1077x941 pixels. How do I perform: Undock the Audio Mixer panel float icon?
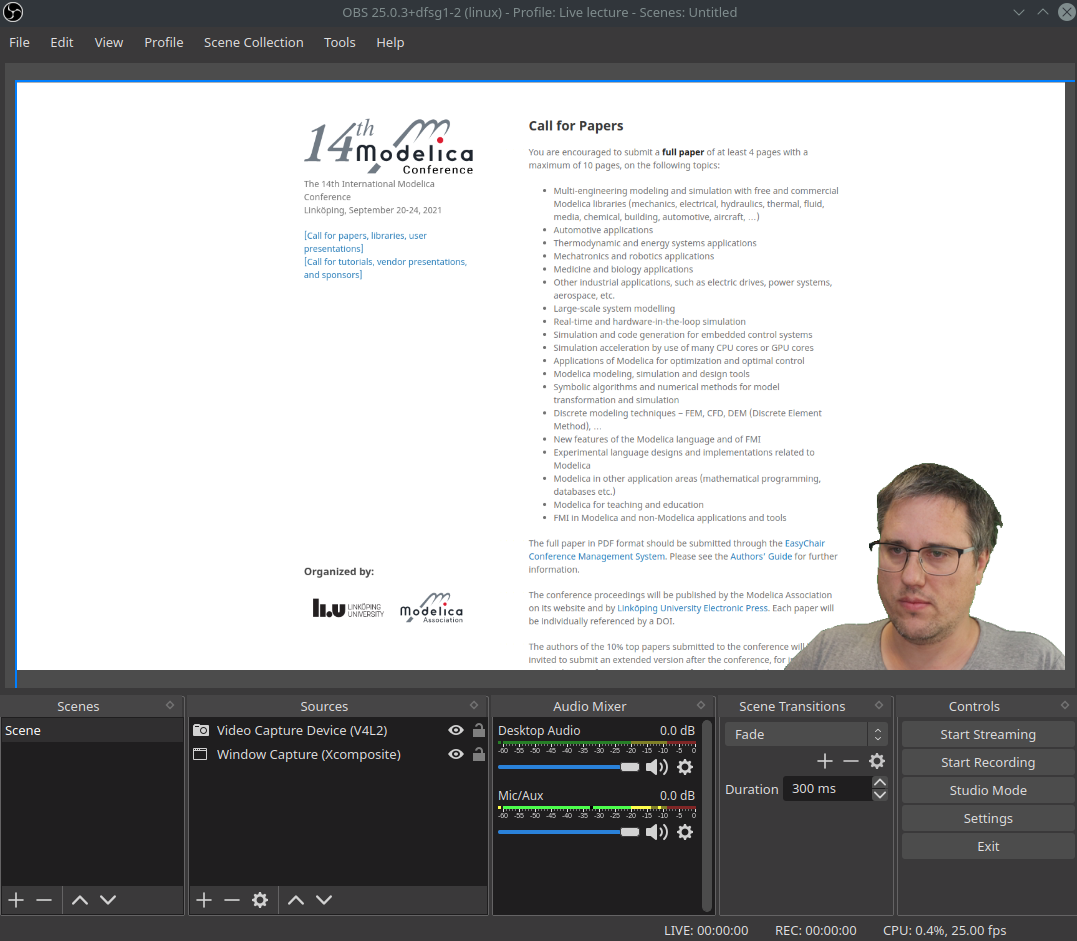pyautogui.click(x=701, y=705)
